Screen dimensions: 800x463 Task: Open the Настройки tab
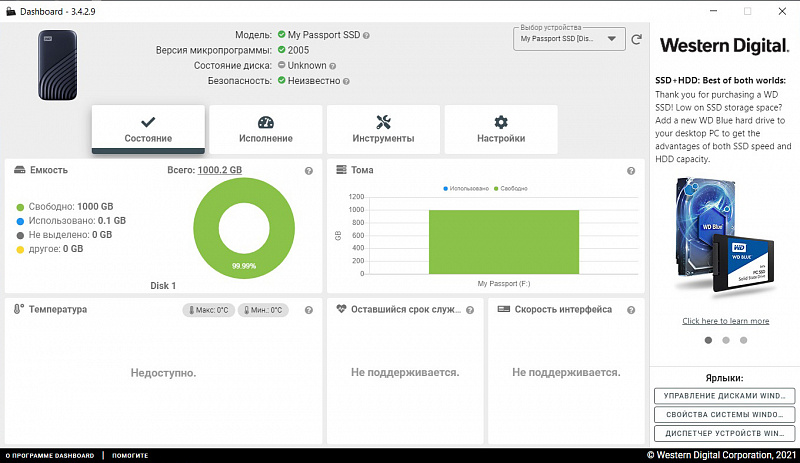[x=501, y=129]
